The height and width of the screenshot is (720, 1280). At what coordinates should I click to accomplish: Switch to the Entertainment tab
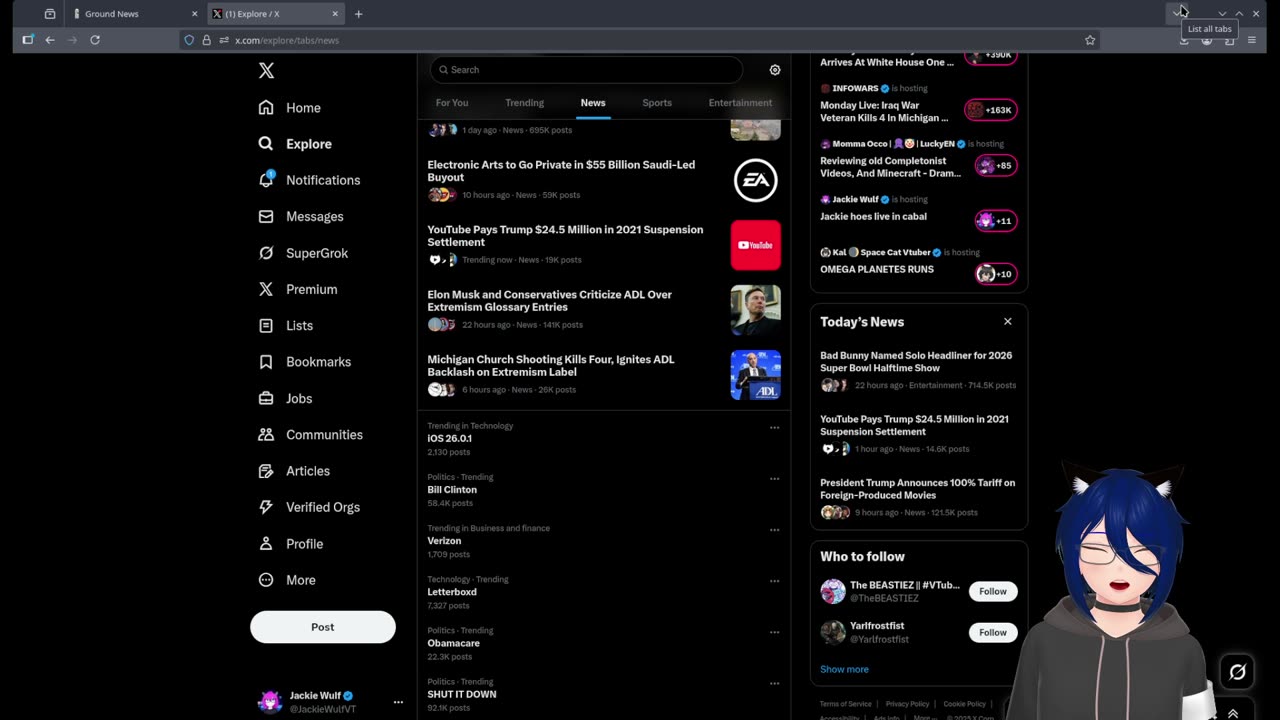coord(740,103)
